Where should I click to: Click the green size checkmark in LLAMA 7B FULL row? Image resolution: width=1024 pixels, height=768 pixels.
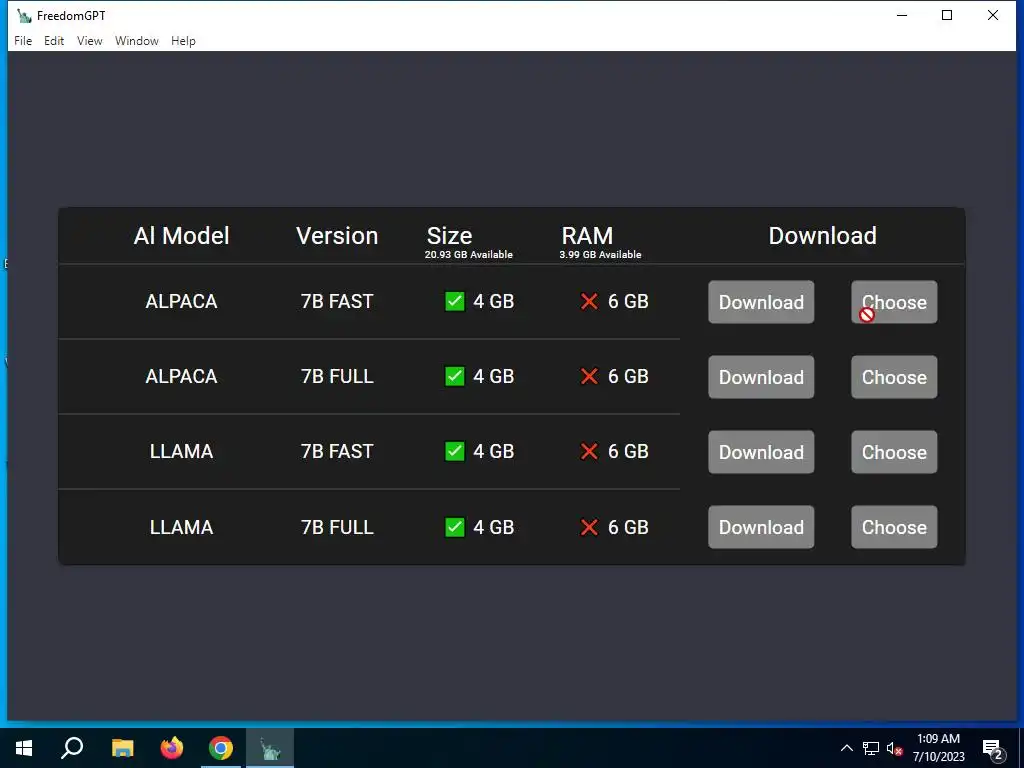coord(455,527)
